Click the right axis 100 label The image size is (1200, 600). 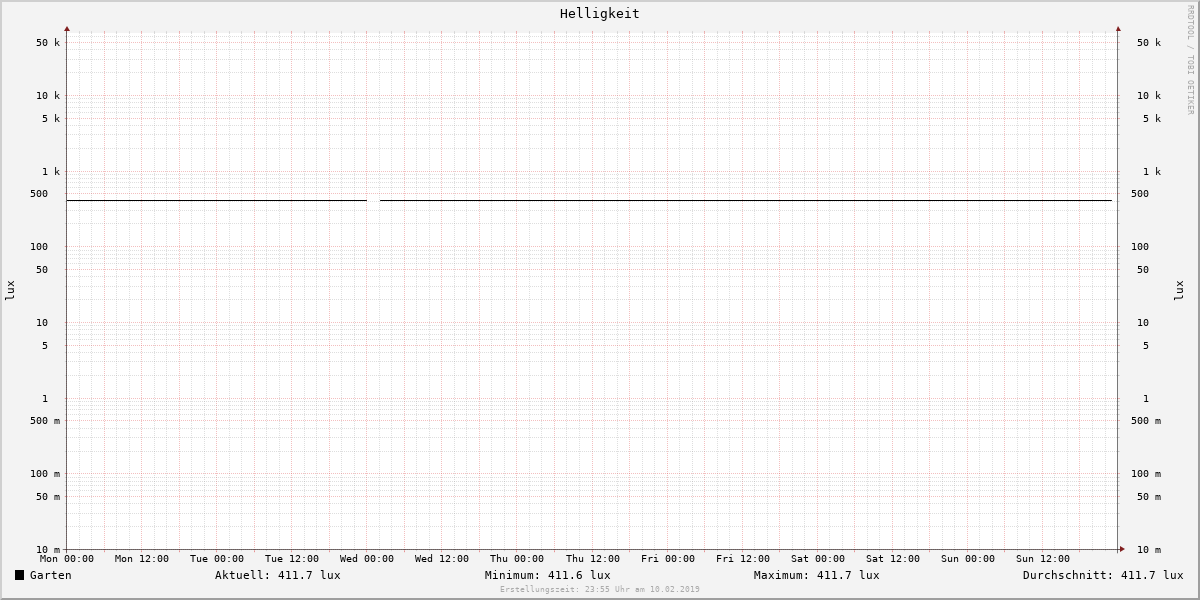pyautogui.click(x=1140, y=247)
